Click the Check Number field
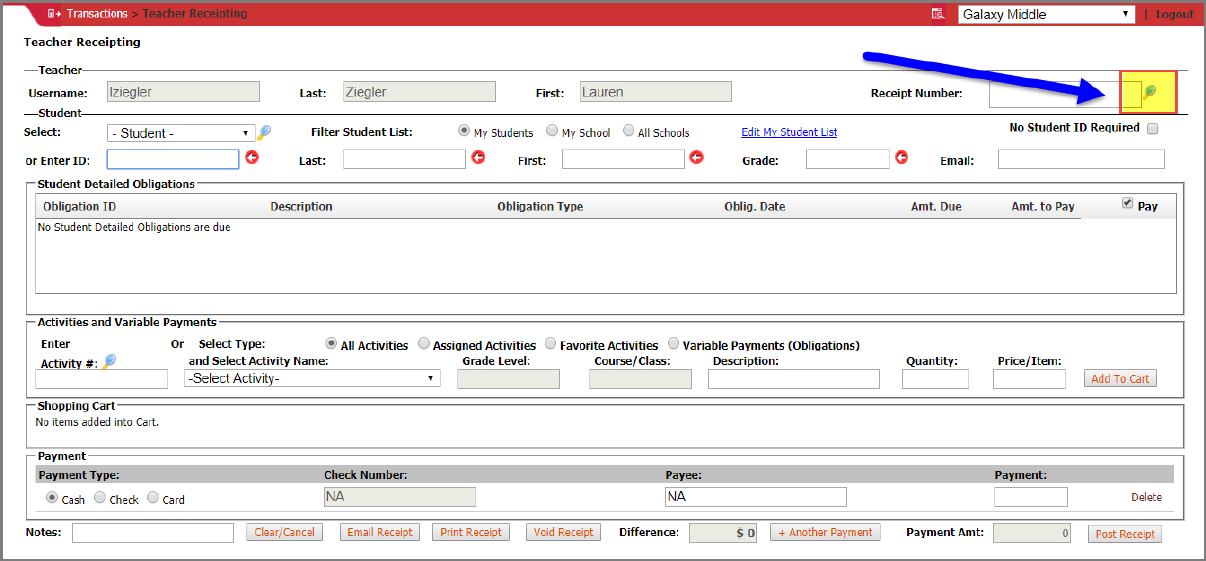Viewport: 1206px width, 561px height. coord(400,497)
